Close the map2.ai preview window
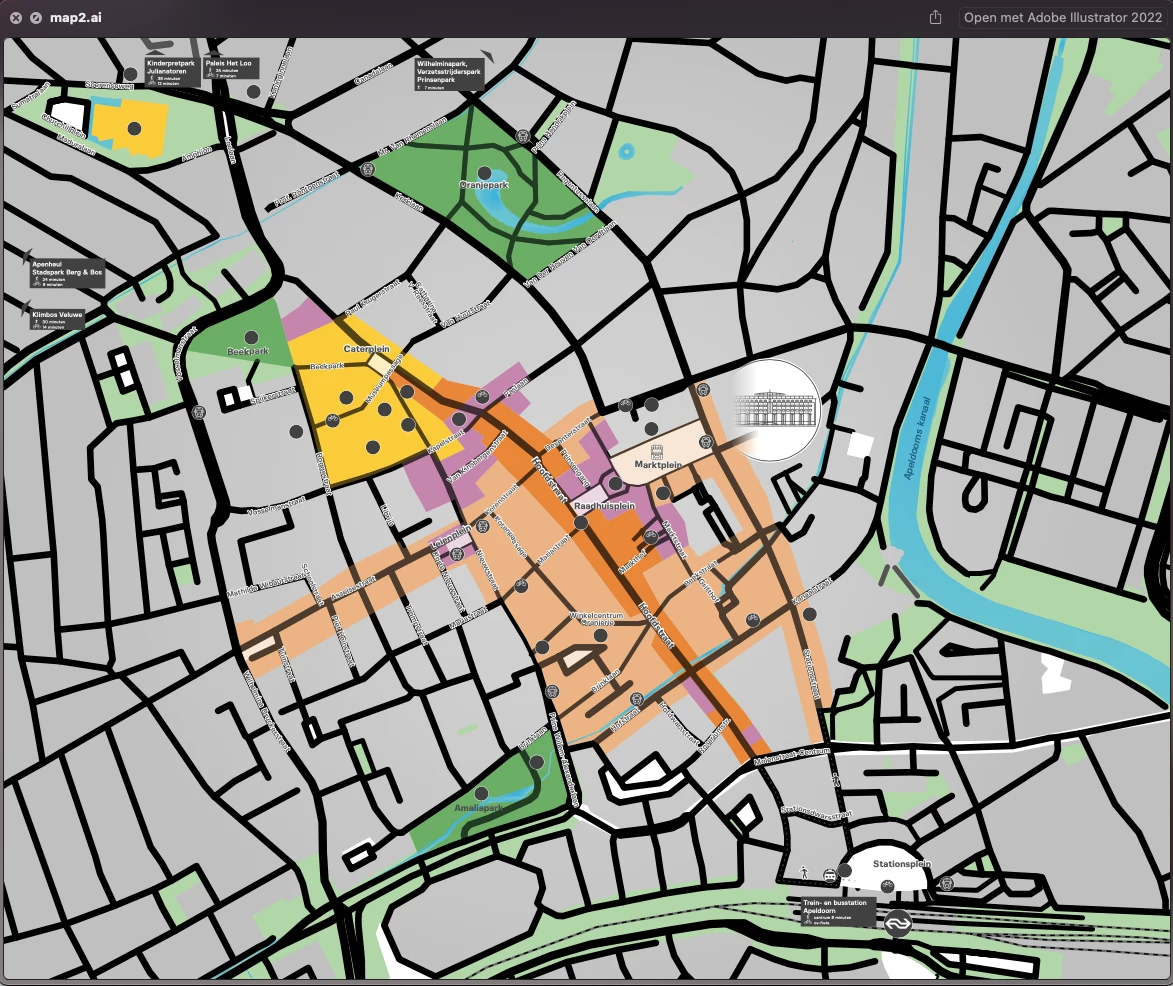 [x=16, y=18]
